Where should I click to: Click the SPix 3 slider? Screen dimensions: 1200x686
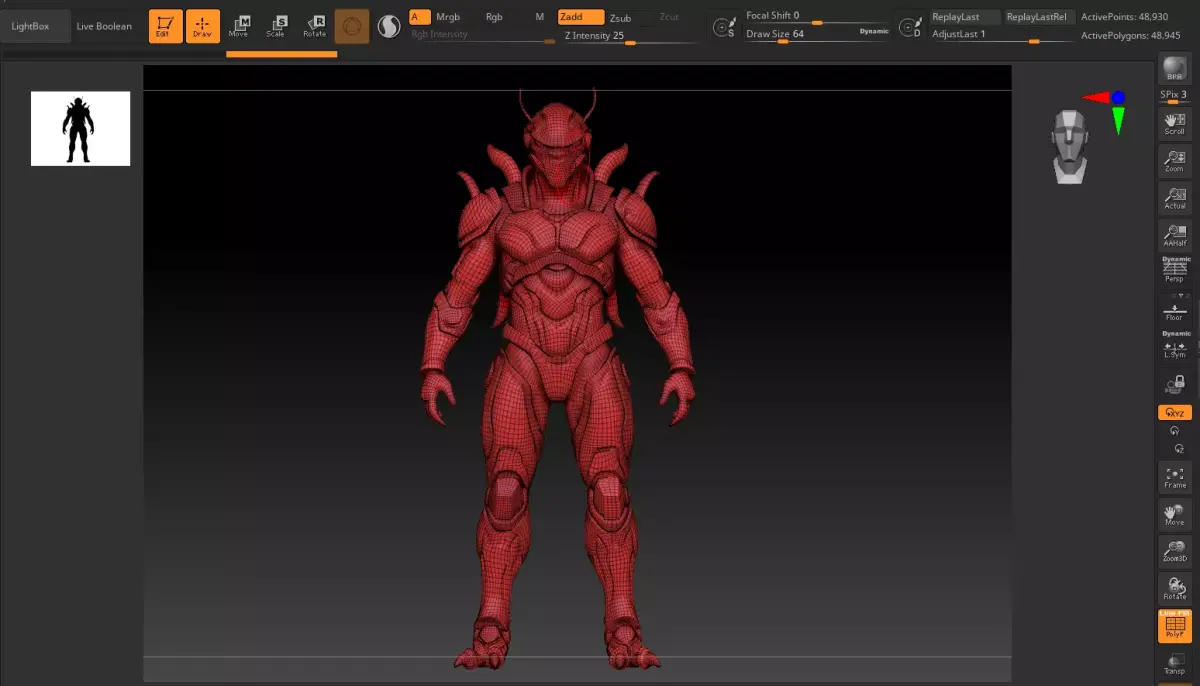[x=1174, y=96]
